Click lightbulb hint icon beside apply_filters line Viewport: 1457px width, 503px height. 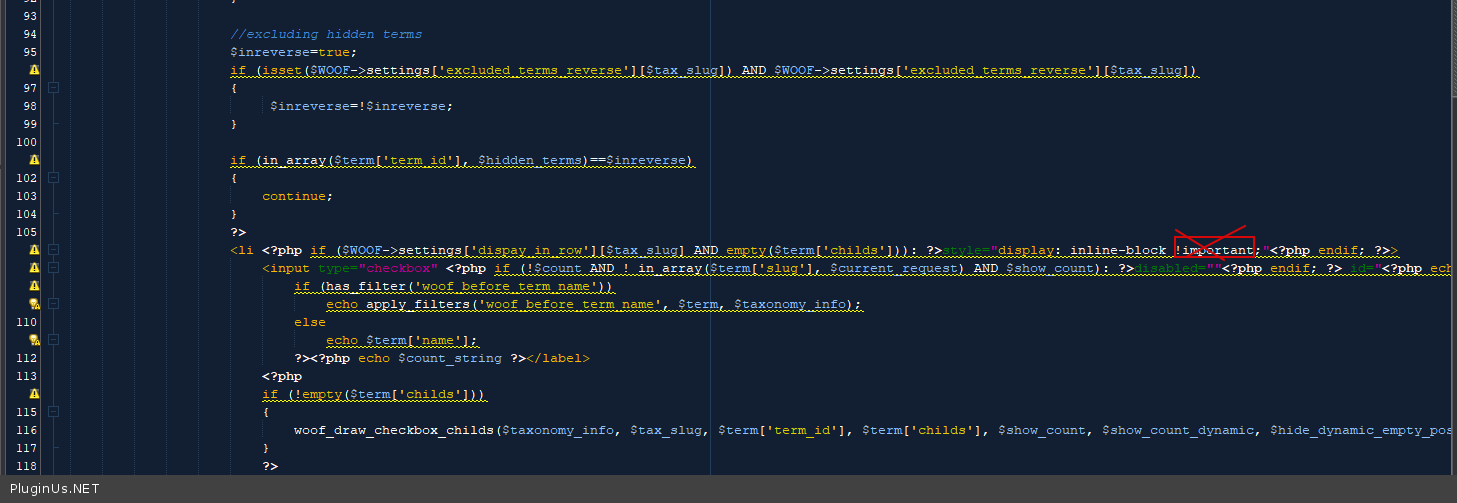pos(34,304)
